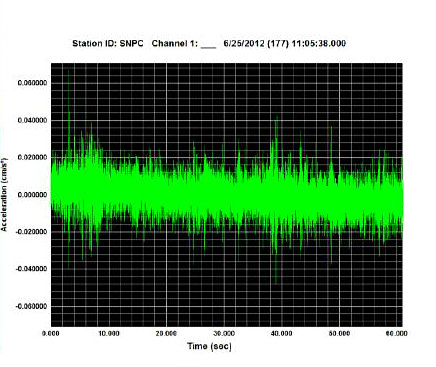The width and height of the screenshot is (436, 367).
Task: Click the 50.000 time axis tick label
Action: 339,334
